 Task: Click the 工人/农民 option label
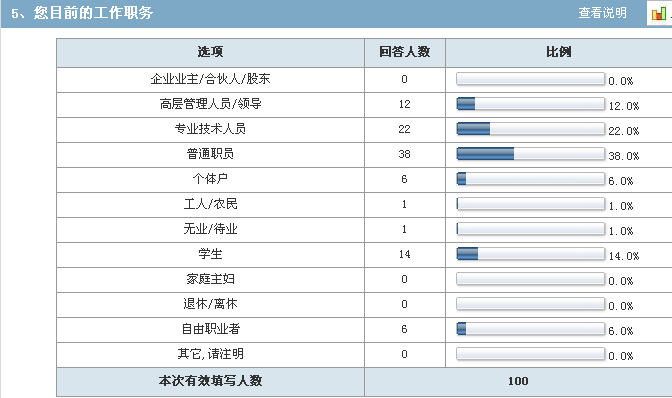(x=210, y=204)
